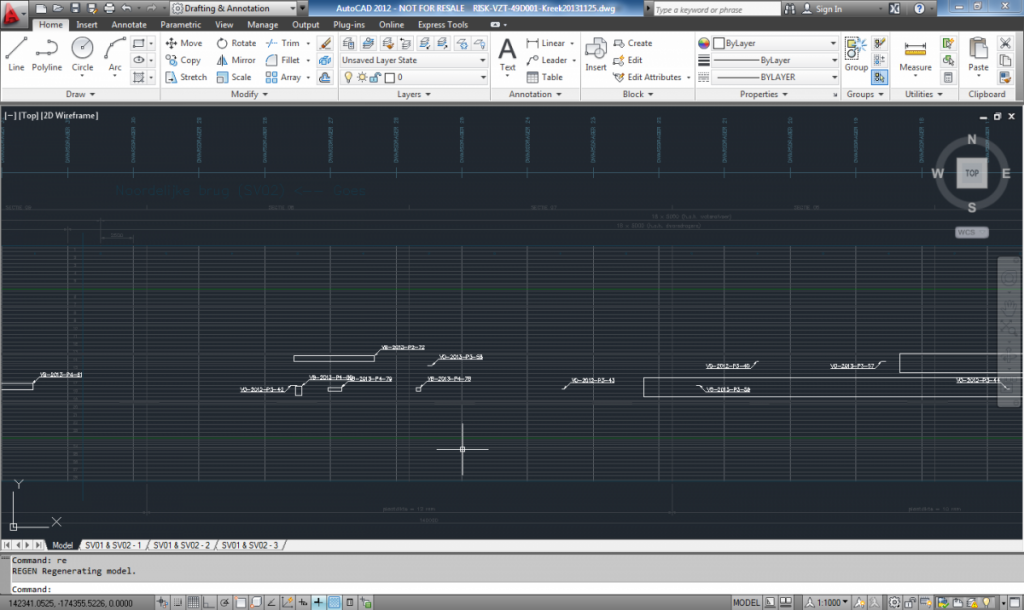Screen dimensions: 1024x610
Task: Toggle Grid Display in the status bar
Action: pyautogui.click(x=192, y=602)
